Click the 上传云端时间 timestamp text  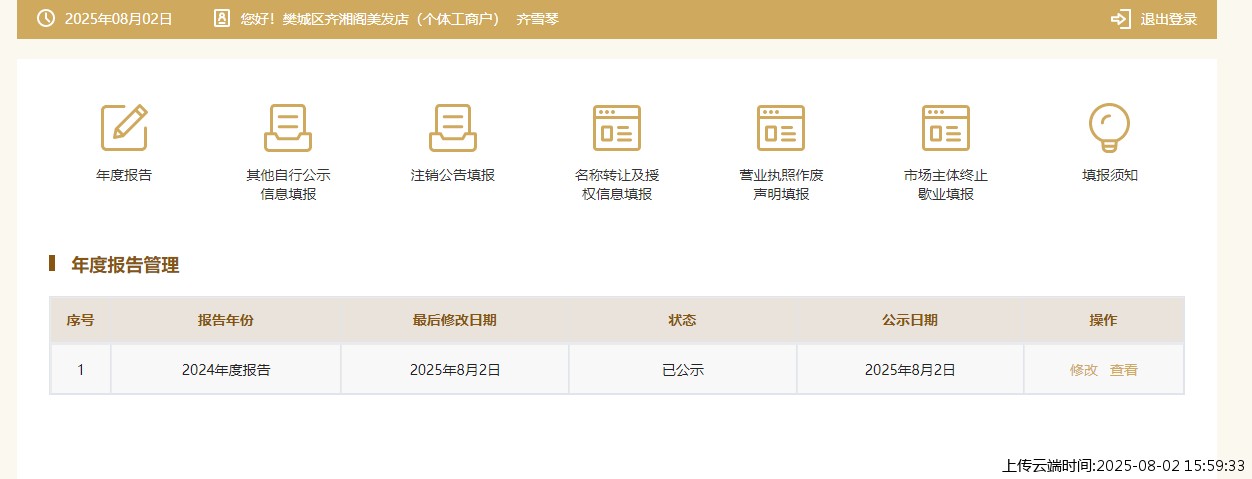1124,466
